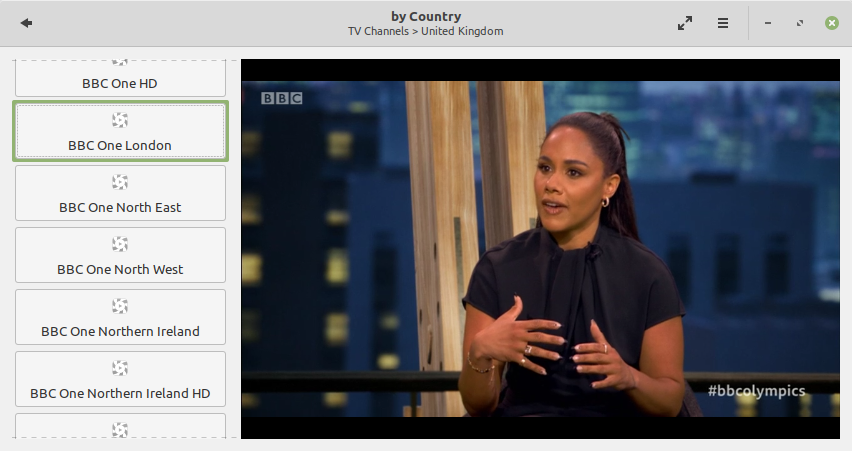Choose the BBC One North West channel
Screen dimensions: 852x451
click(120, 255)
